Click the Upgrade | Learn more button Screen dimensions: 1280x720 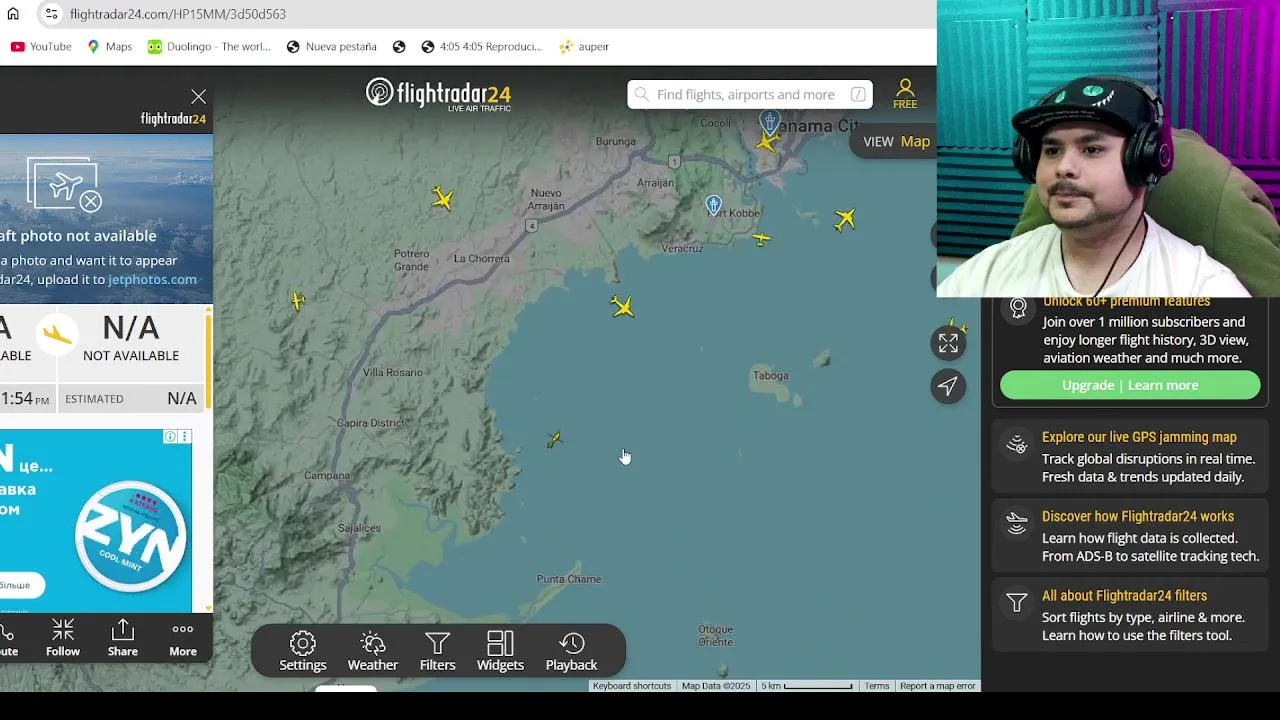tap(1130, 385)
